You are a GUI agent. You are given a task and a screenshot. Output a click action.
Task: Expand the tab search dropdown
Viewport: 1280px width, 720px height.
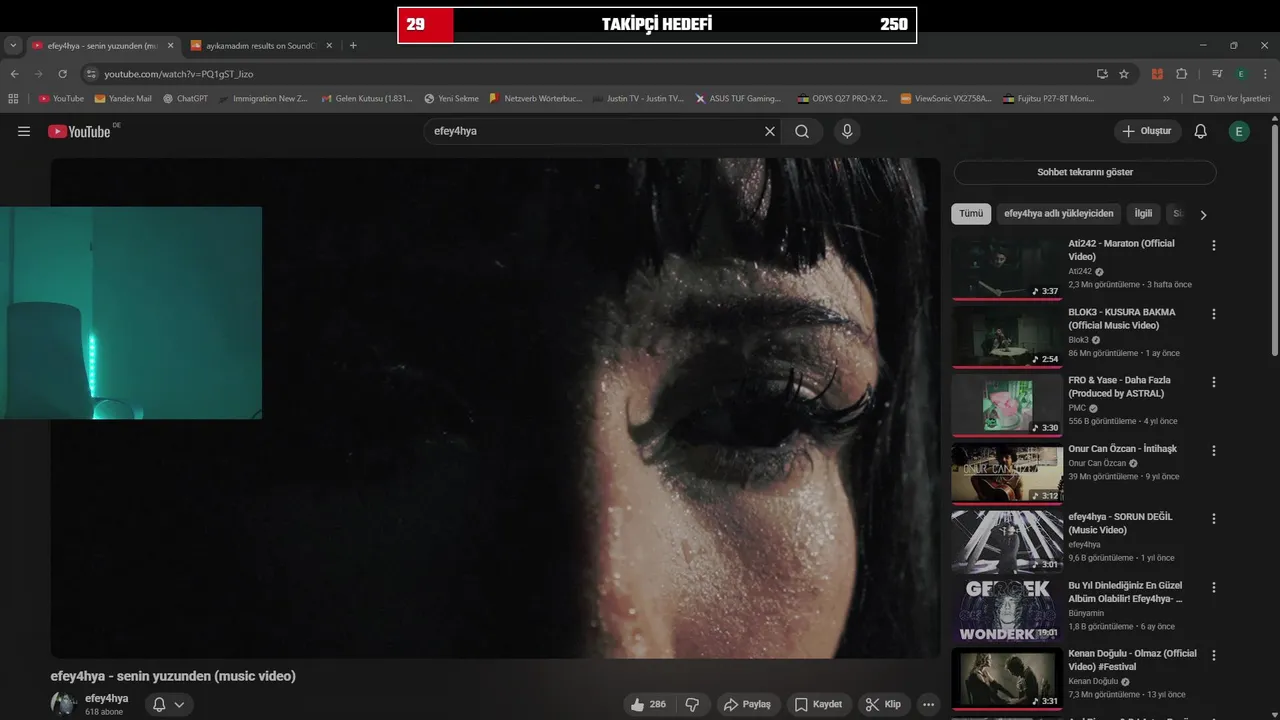(x=13, y=45)
